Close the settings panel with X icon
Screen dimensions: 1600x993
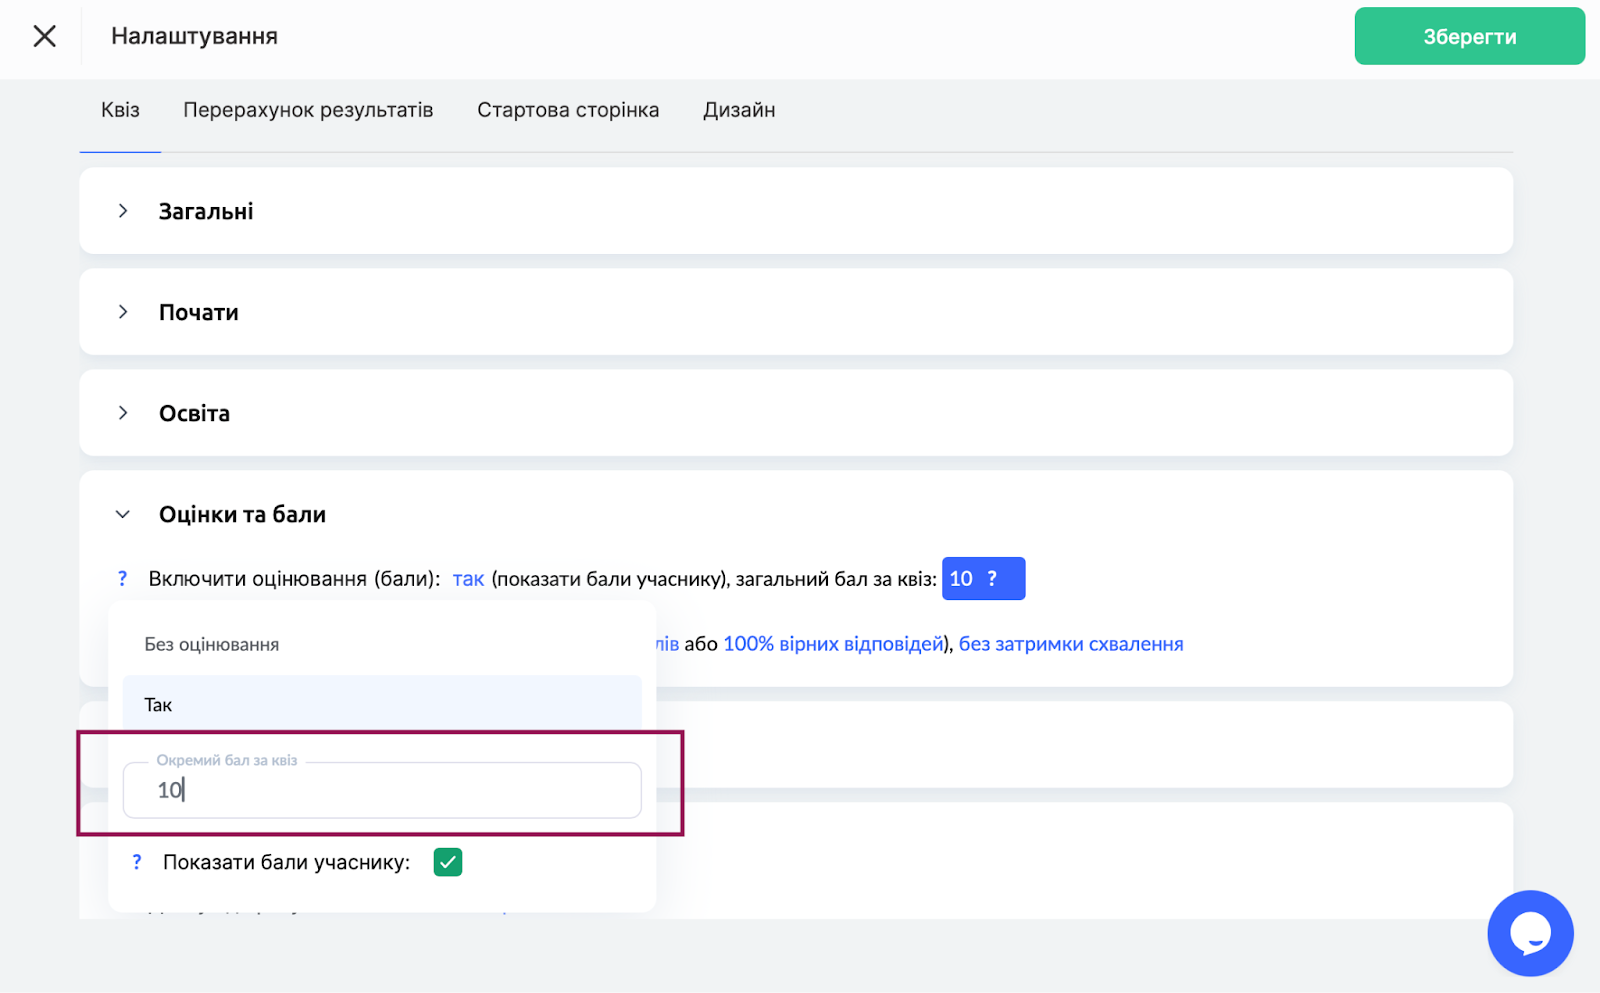pyautogui.click(x=44, y=36)
